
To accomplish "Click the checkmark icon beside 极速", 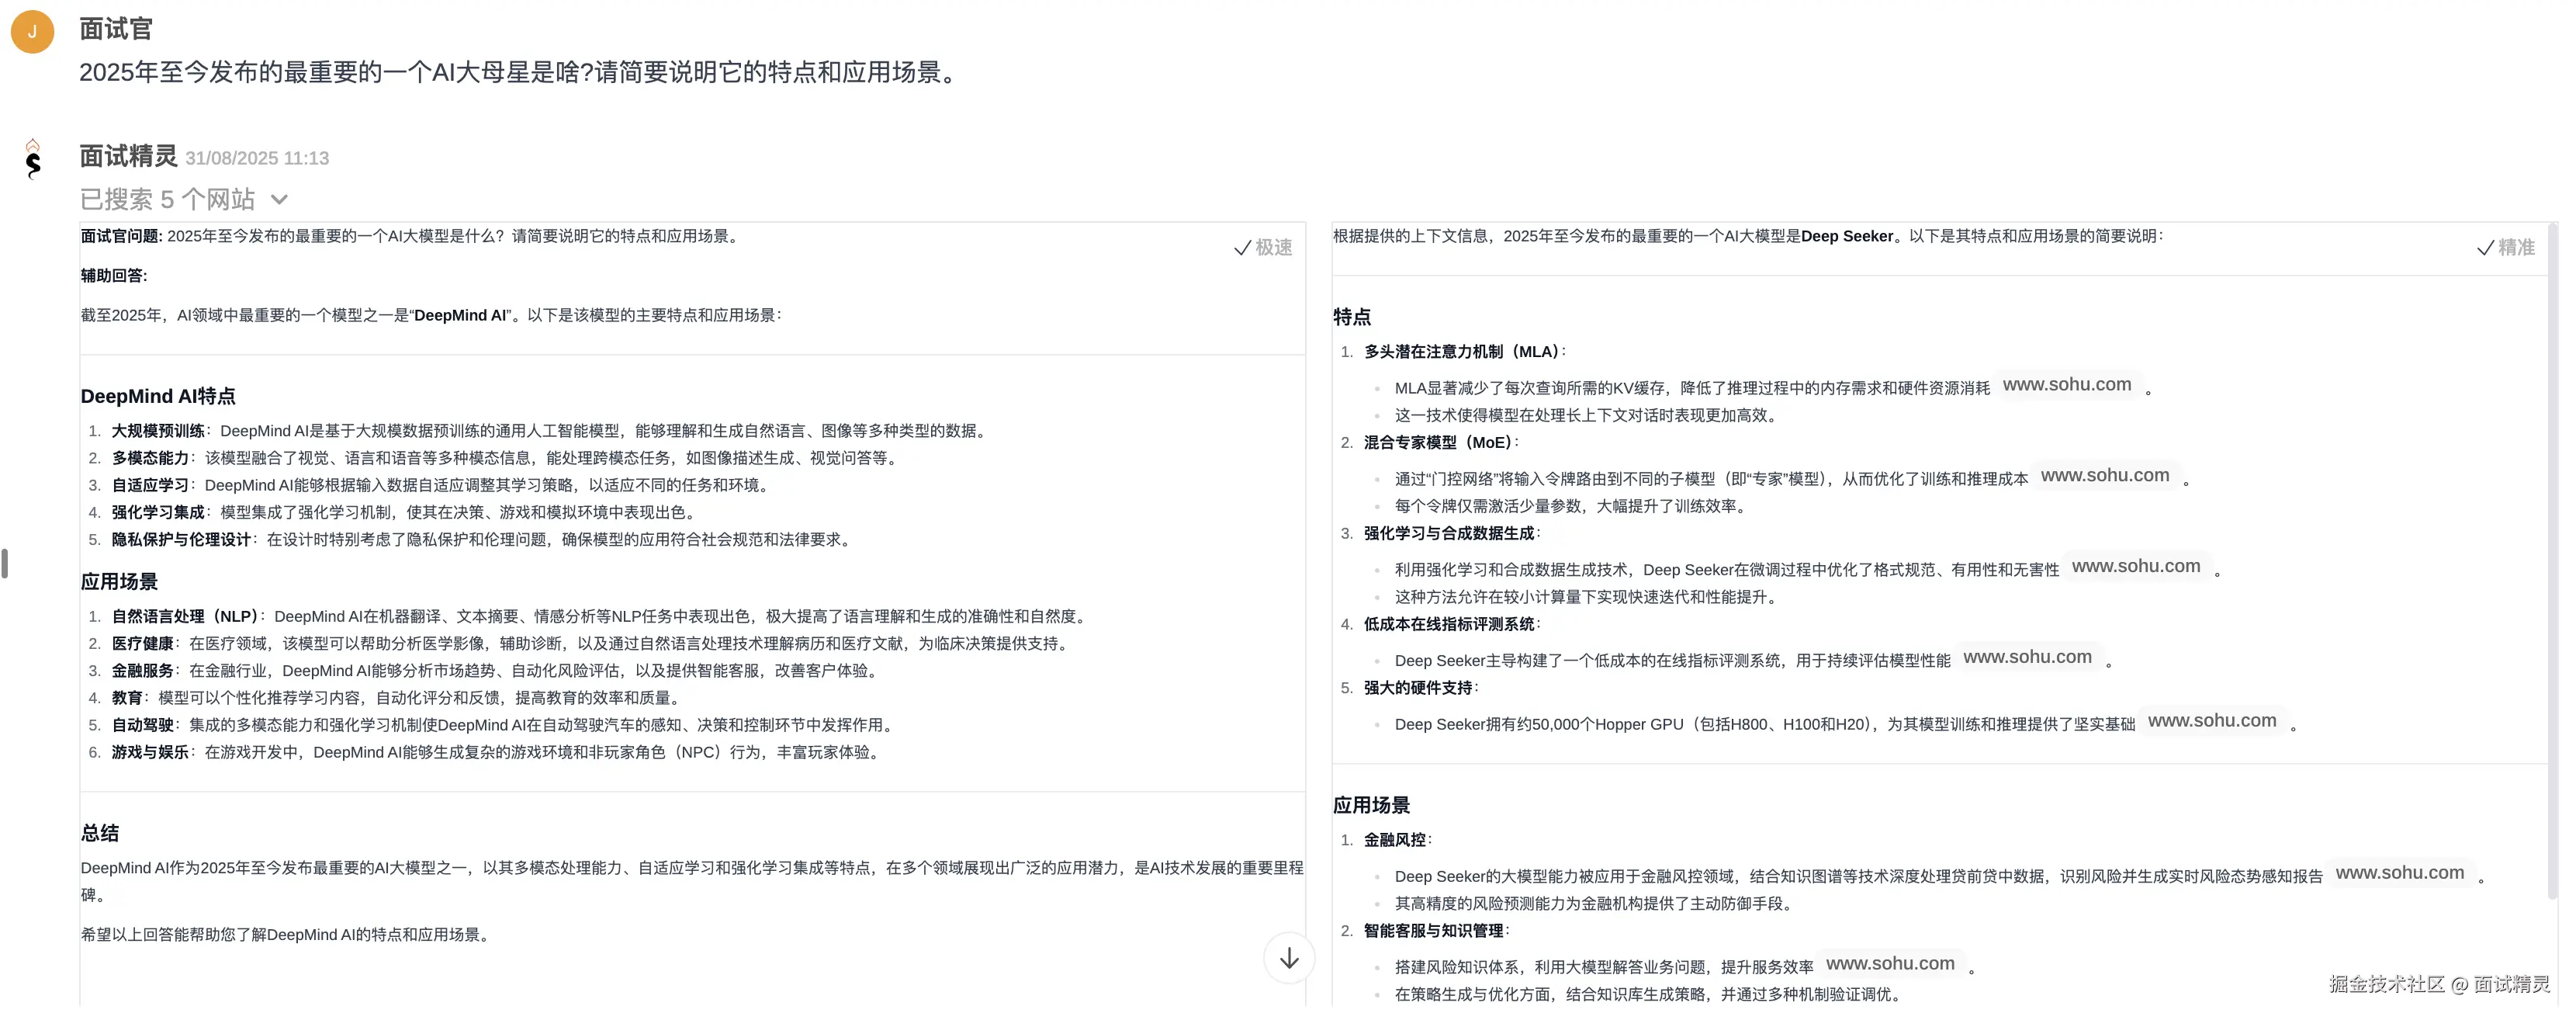I will [1243, 247].
